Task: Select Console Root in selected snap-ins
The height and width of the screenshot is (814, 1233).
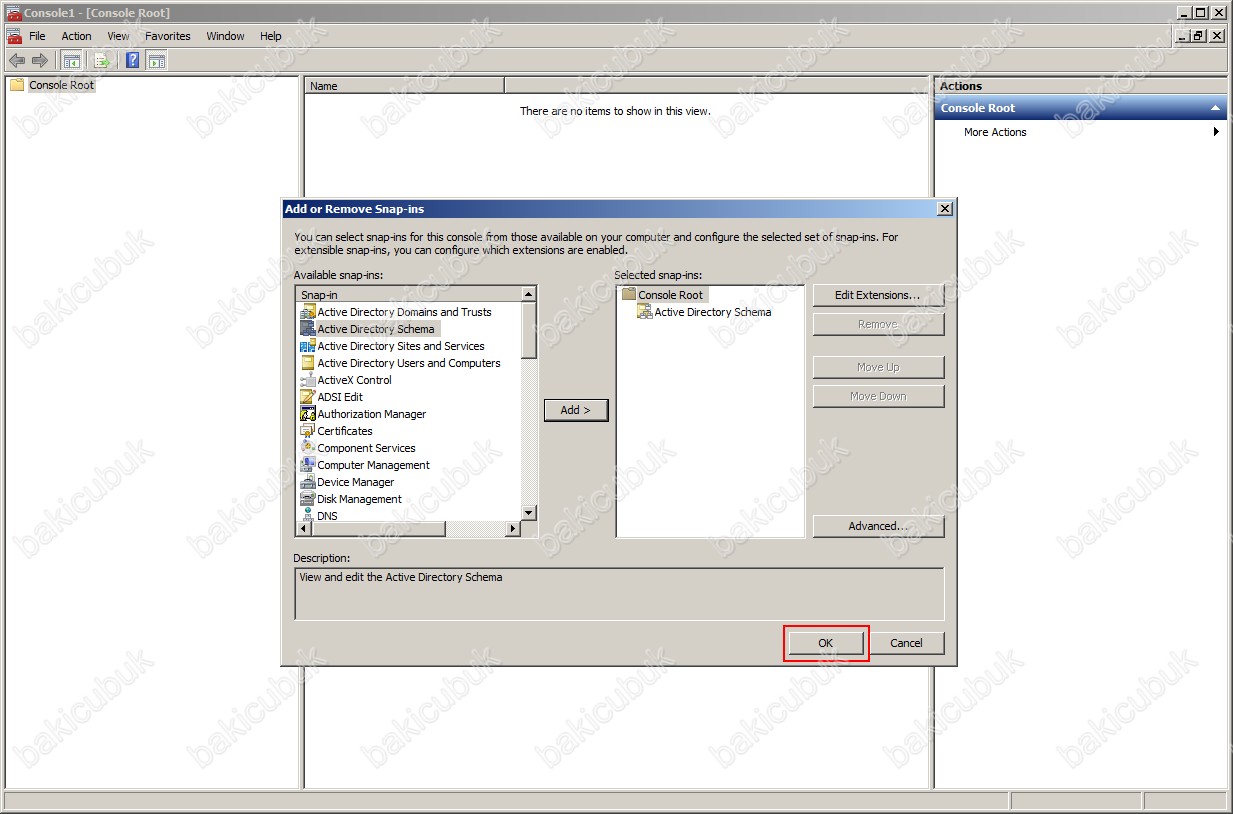Action: point(662,295)
